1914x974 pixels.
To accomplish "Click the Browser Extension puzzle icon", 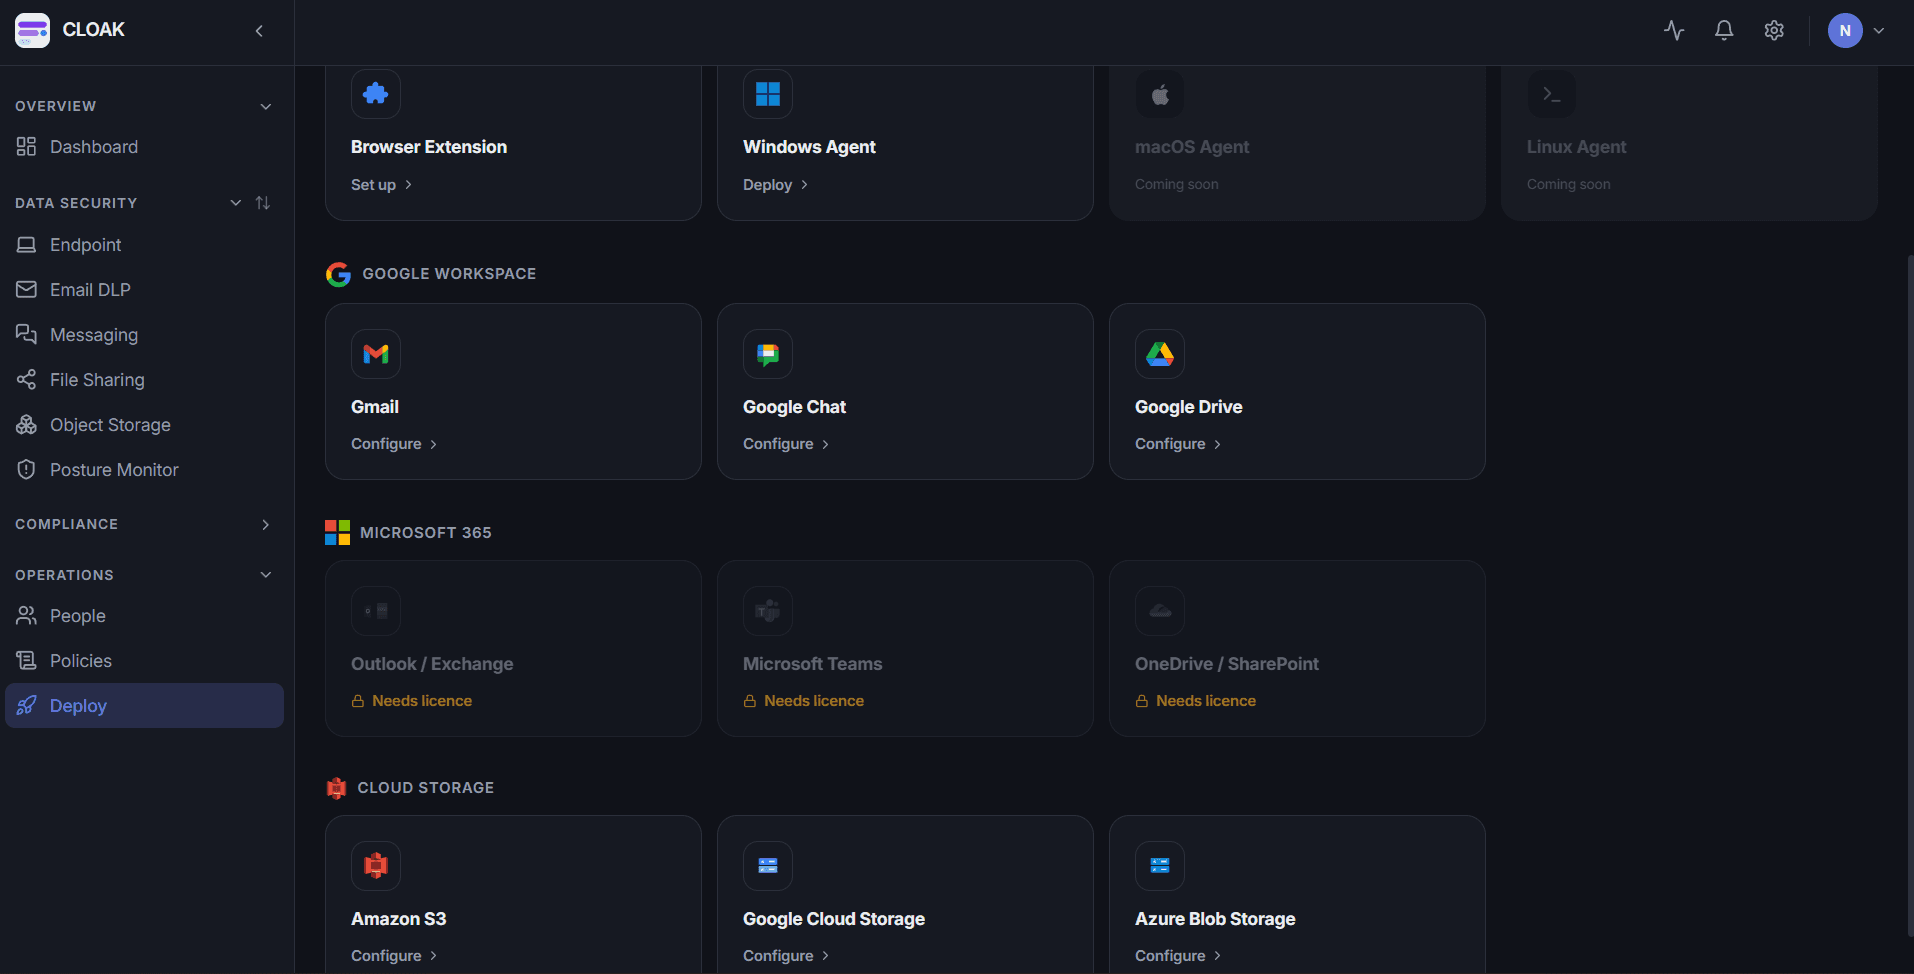I will [x=376, y=94].
